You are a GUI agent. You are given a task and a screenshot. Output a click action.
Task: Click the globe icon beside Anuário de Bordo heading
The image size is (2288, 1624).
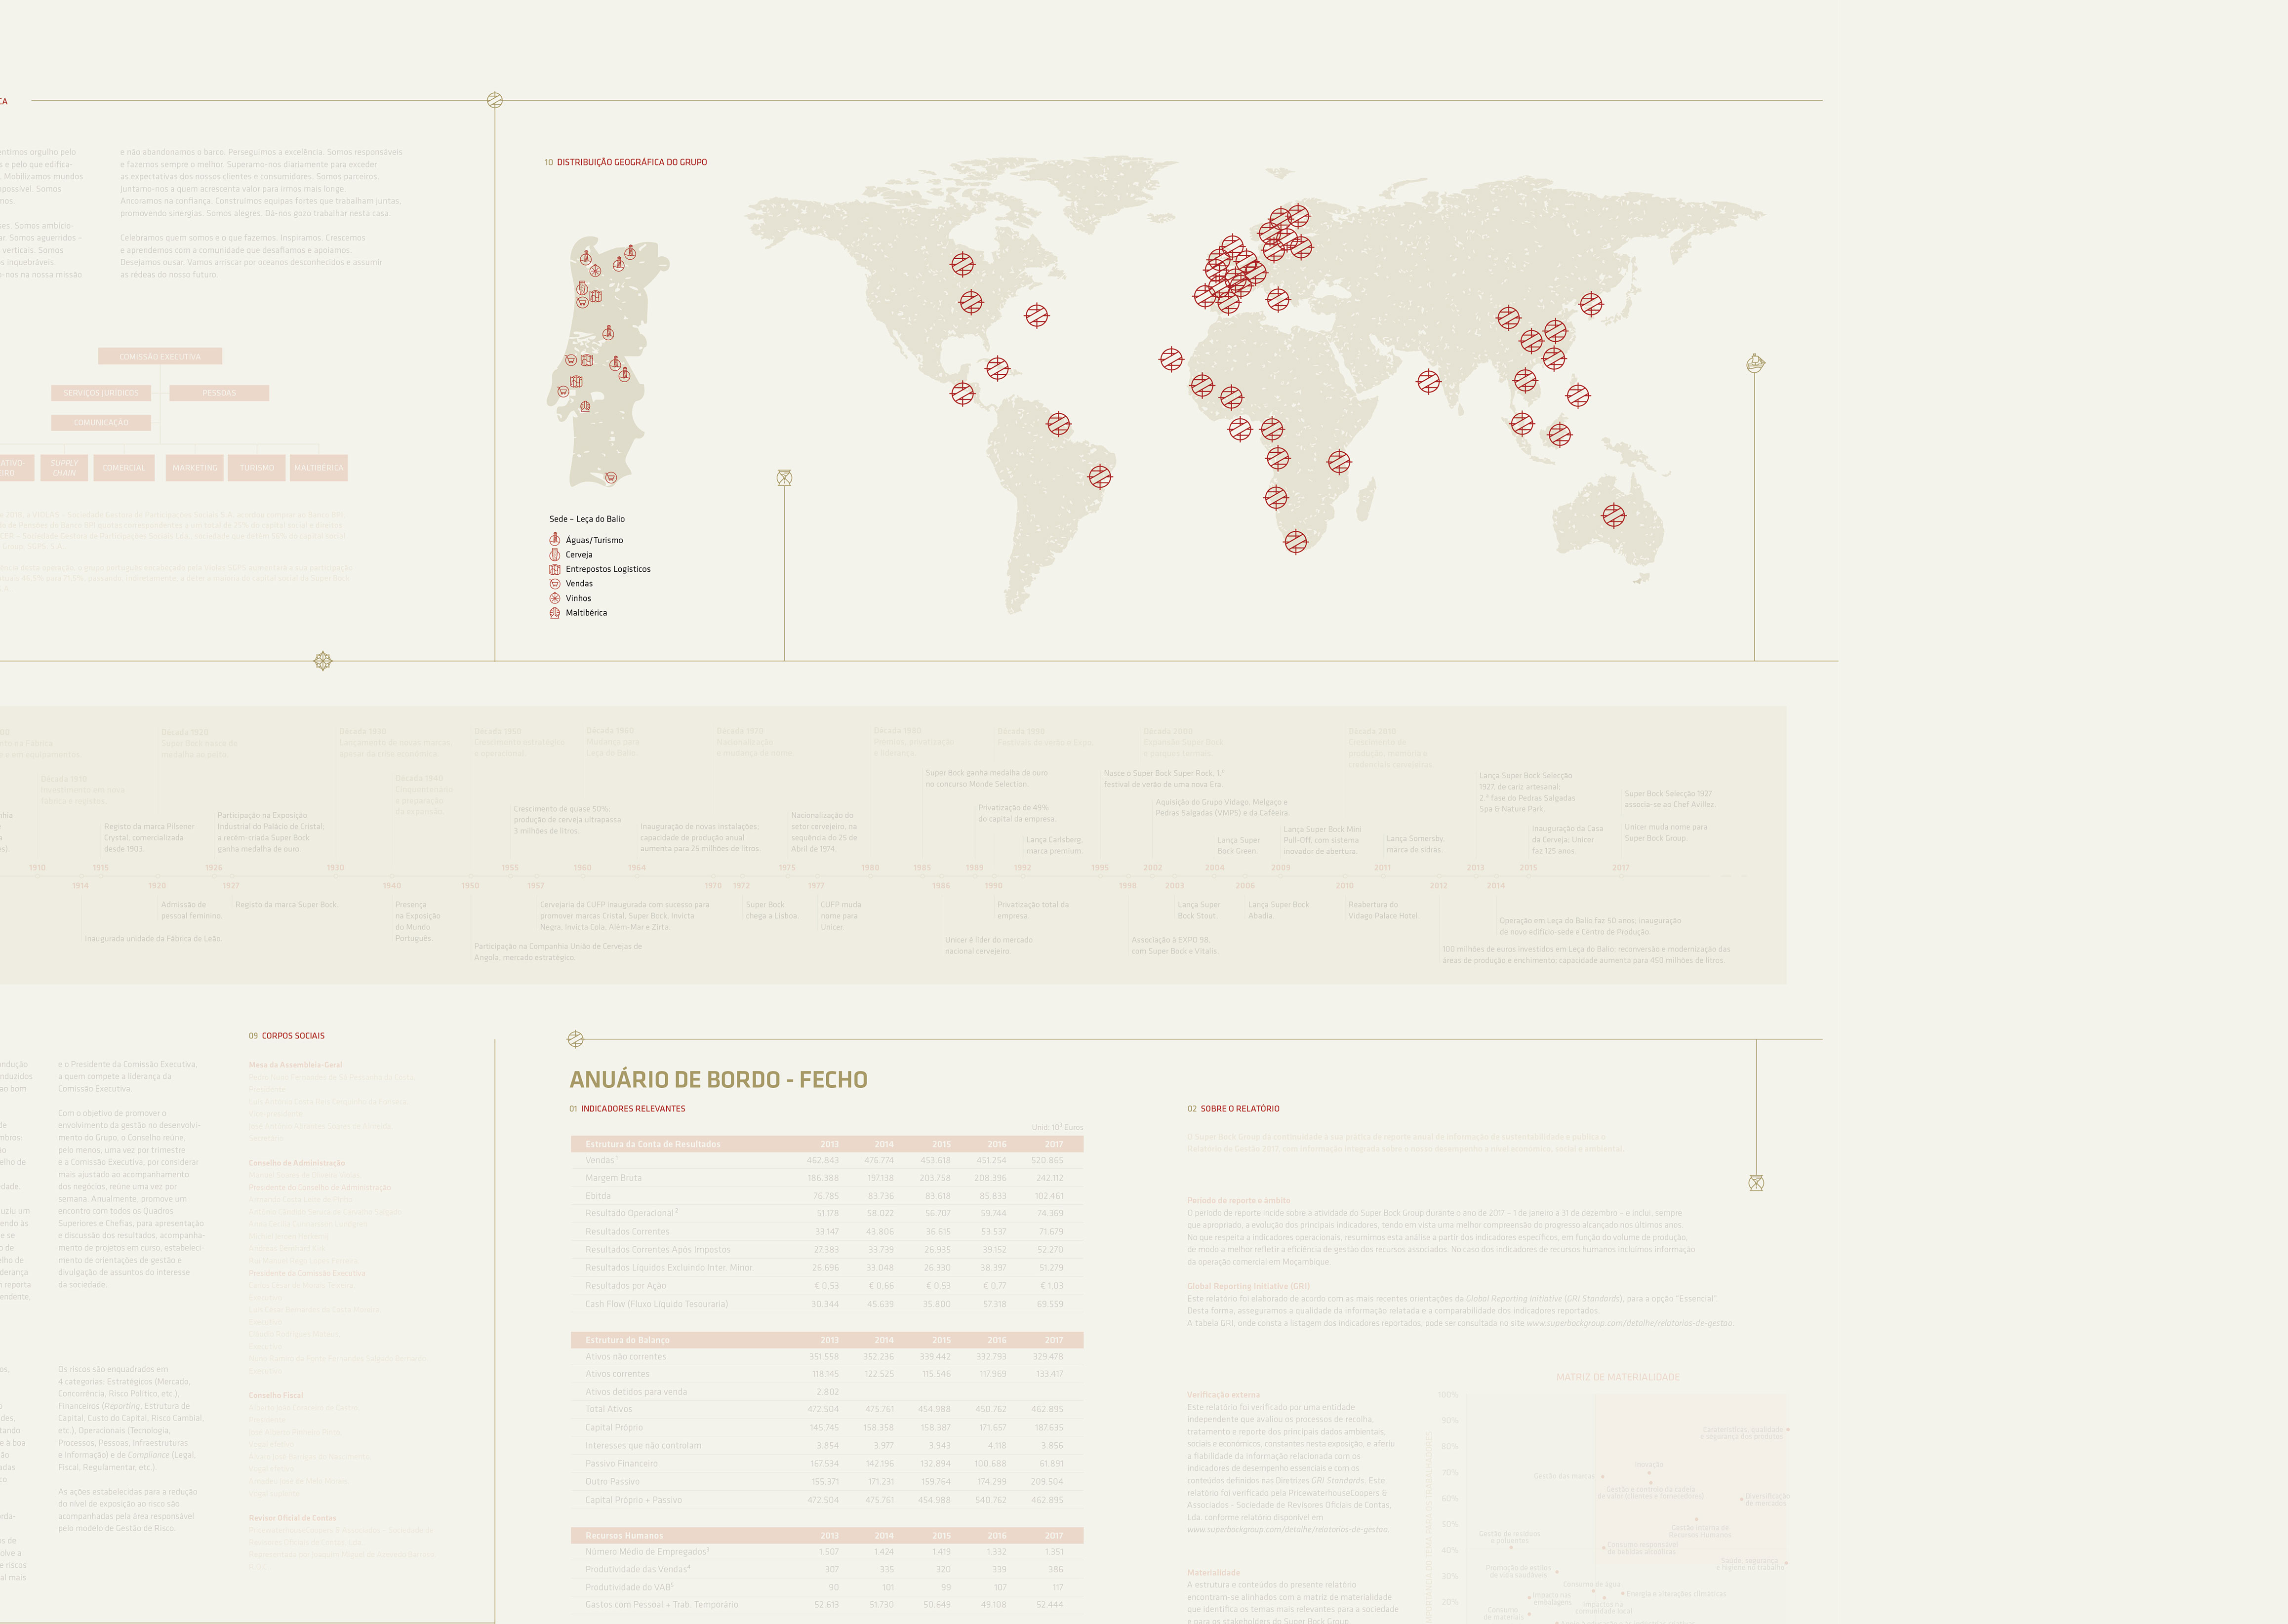click(x=575, y=1040)
